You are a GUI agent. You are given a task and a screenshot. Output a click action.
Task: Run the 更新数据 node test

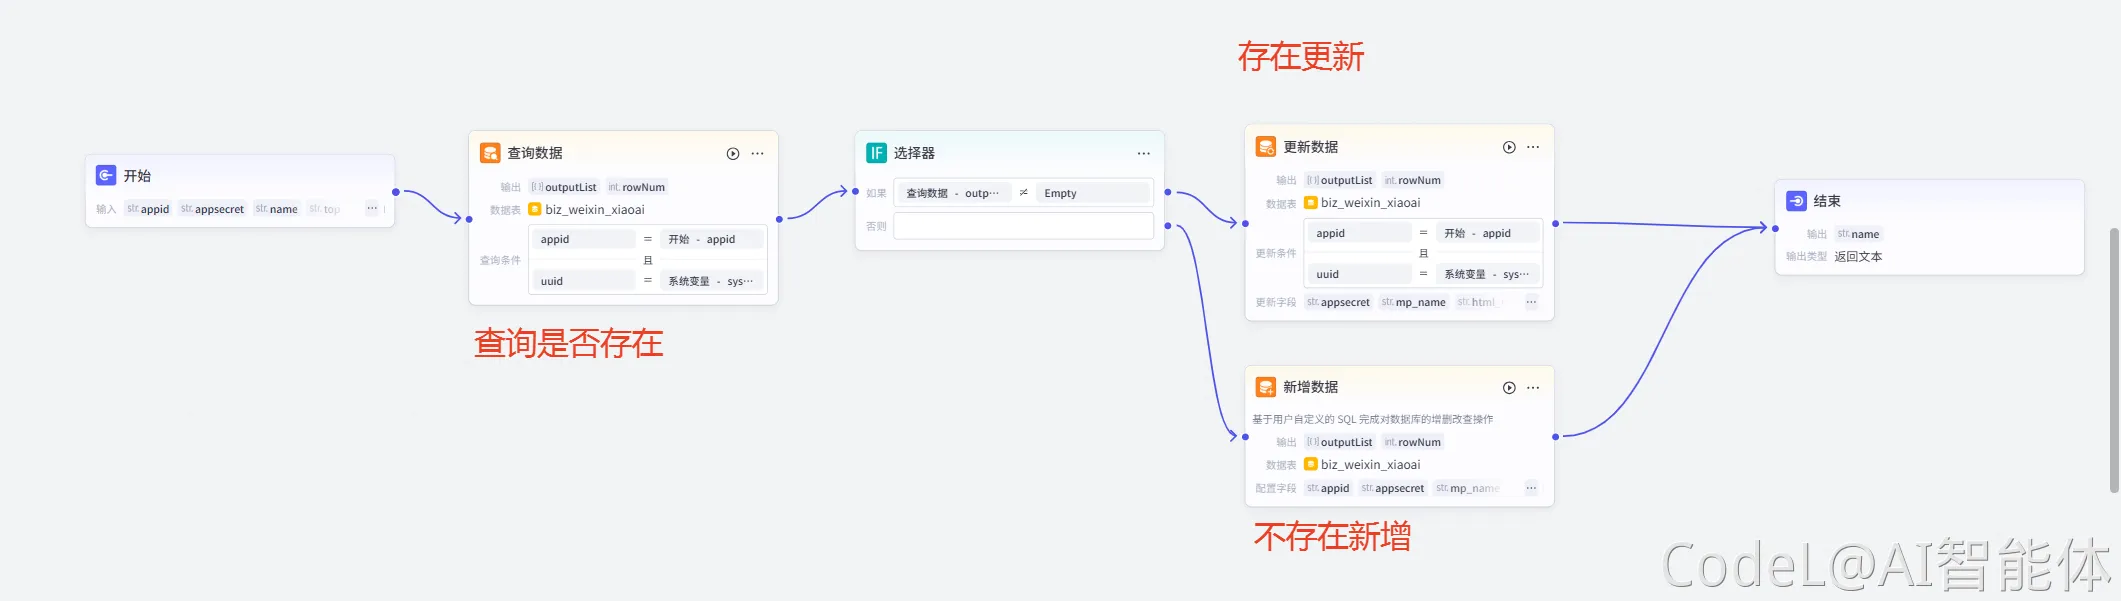coord(1509,148)
